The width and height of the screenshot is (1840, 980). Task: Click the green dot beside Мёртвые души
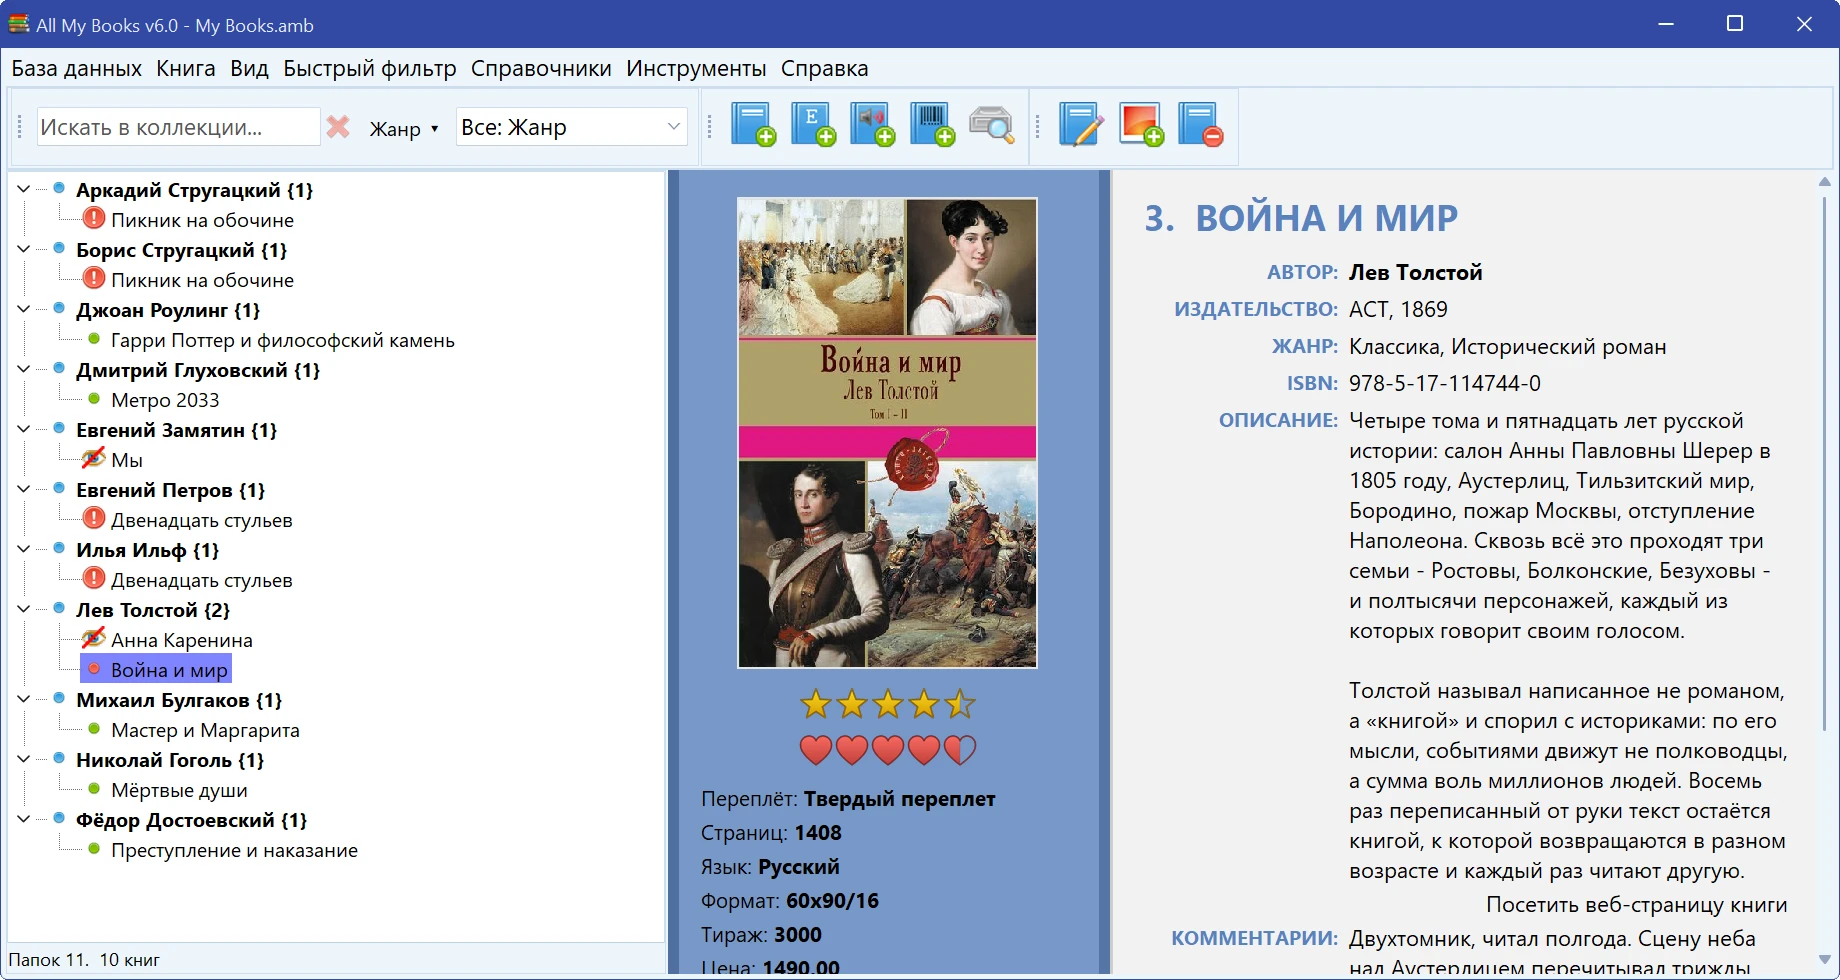point(94,789)
